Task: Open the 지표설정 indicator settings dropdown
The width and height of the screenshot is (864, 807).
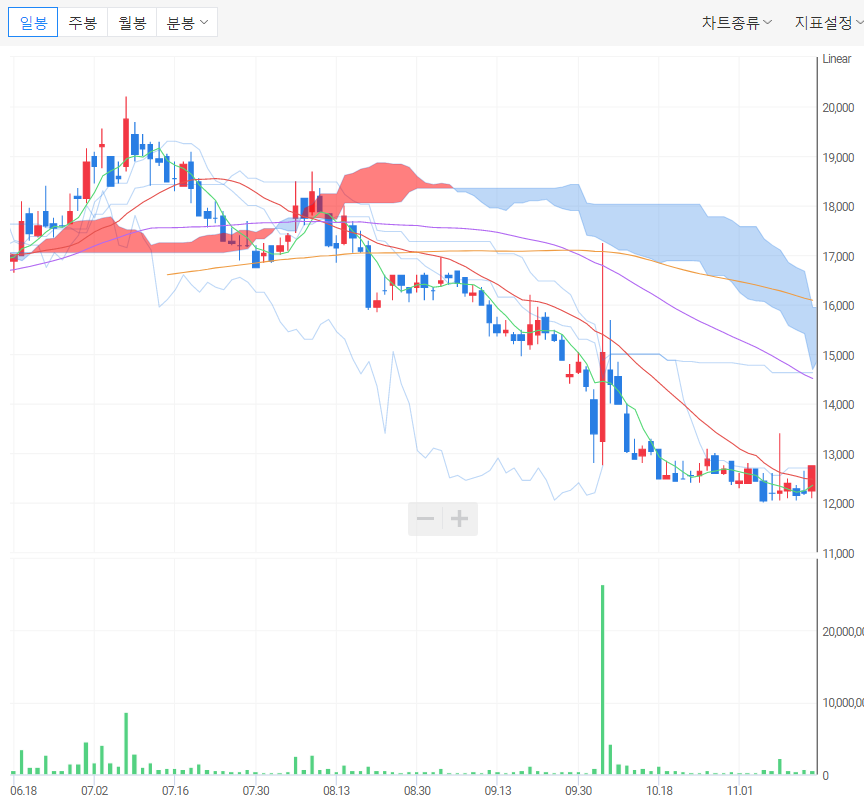Action: pyautogui.click(x=828, y=23)
